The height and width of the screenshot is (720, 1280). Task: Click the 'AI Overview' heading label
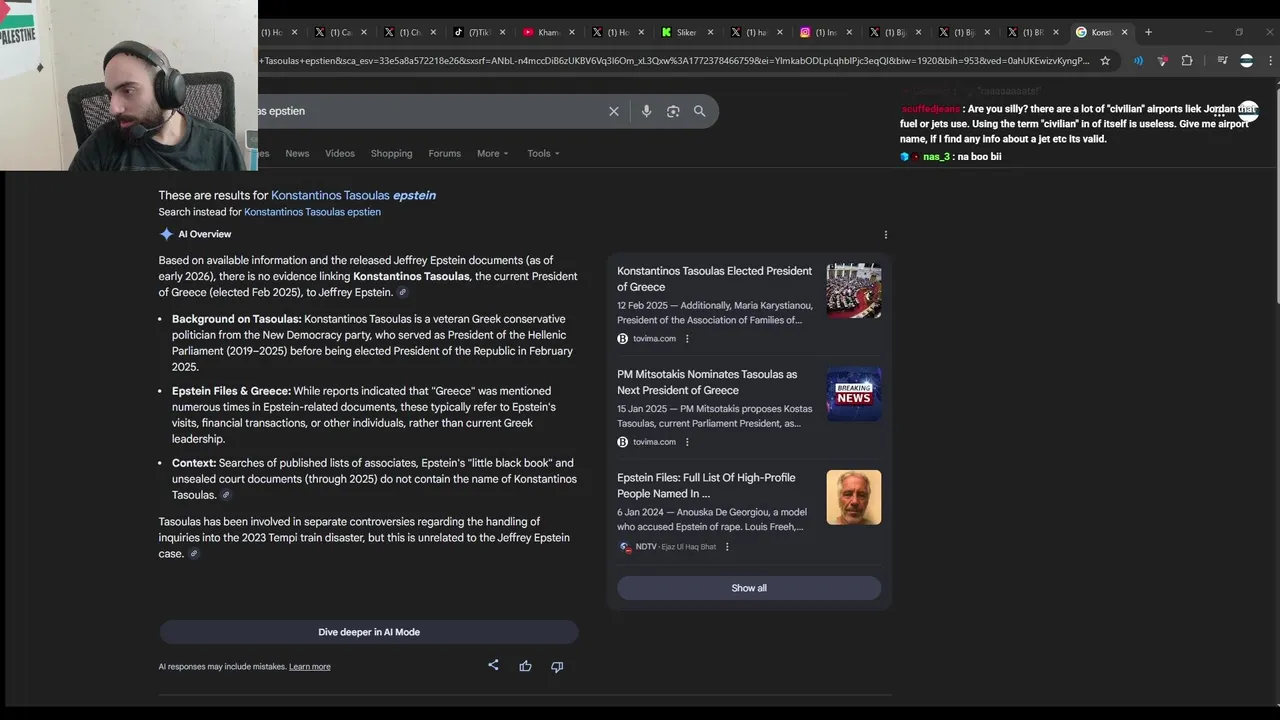coord(205,234)
